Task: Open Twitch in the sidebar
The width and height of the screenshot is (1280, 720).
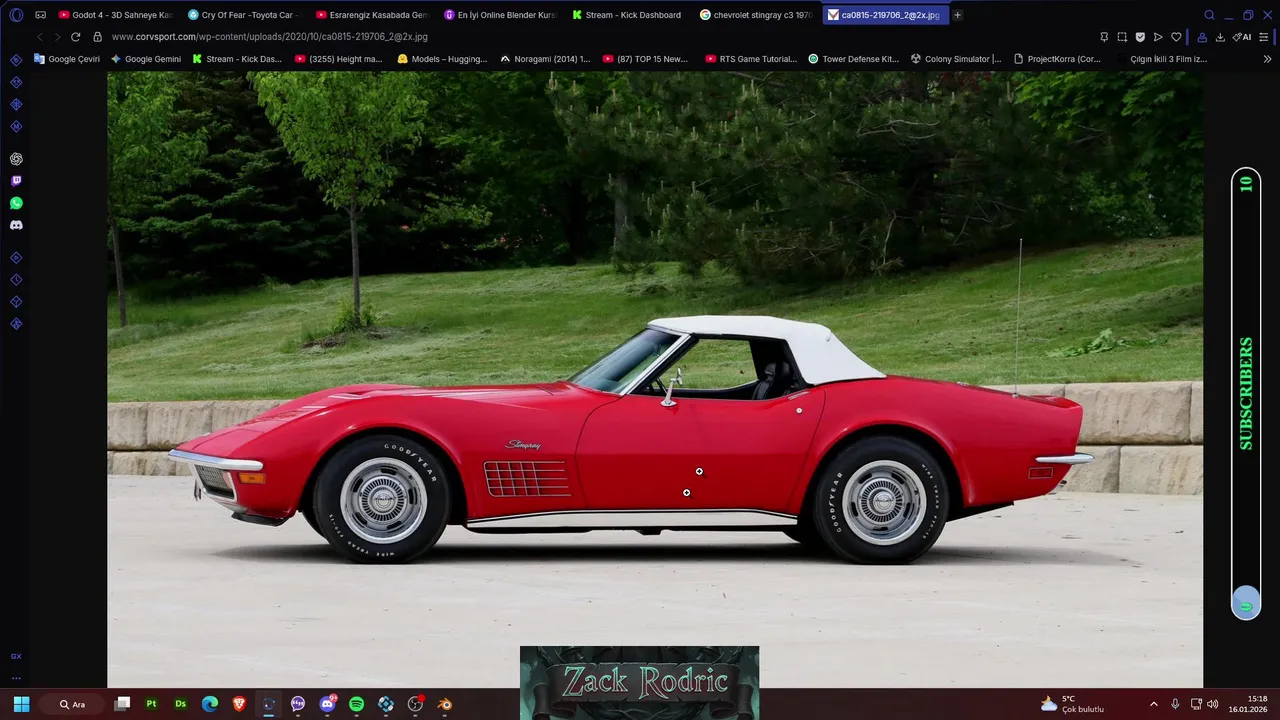Action: [16, 181]
